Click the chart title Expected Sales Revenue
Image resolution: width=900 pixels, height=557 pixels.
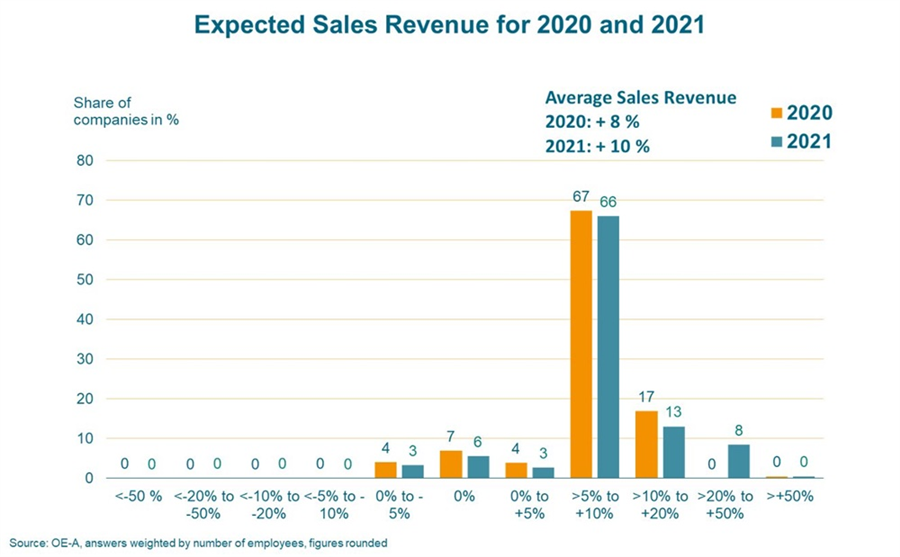[449, 25]
